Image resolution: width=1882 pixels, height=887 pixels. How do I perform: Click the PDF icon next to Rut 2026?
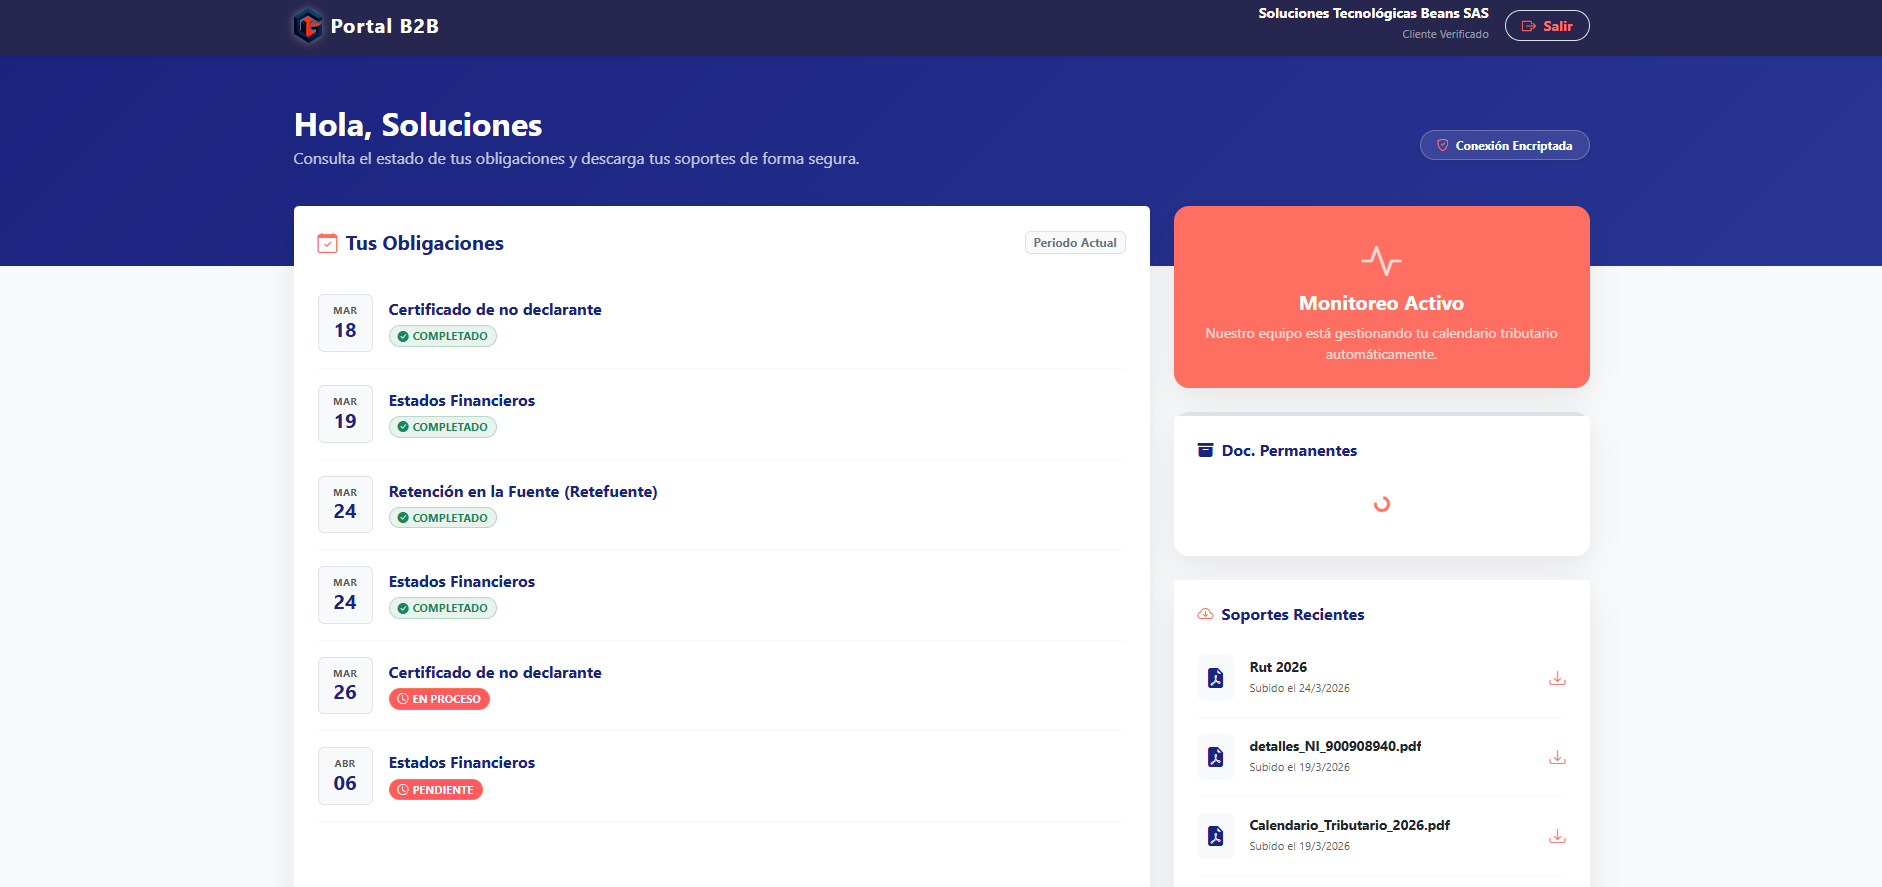click(1215, 678)
